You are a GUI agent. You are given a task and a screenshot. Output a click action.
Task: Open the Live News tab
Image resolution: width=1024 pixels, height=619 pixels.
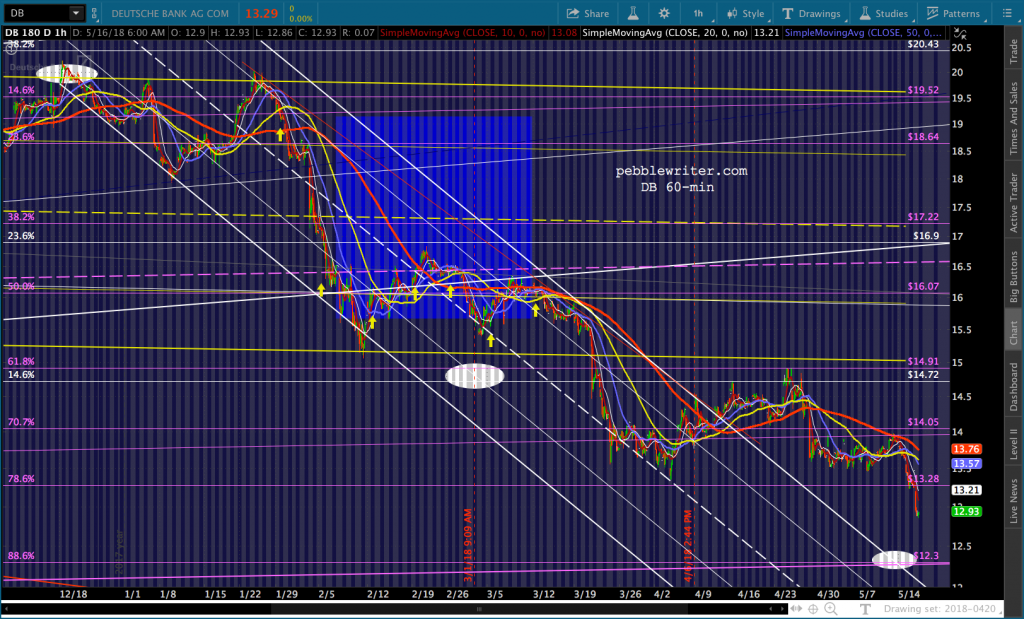click(1012, 502)
